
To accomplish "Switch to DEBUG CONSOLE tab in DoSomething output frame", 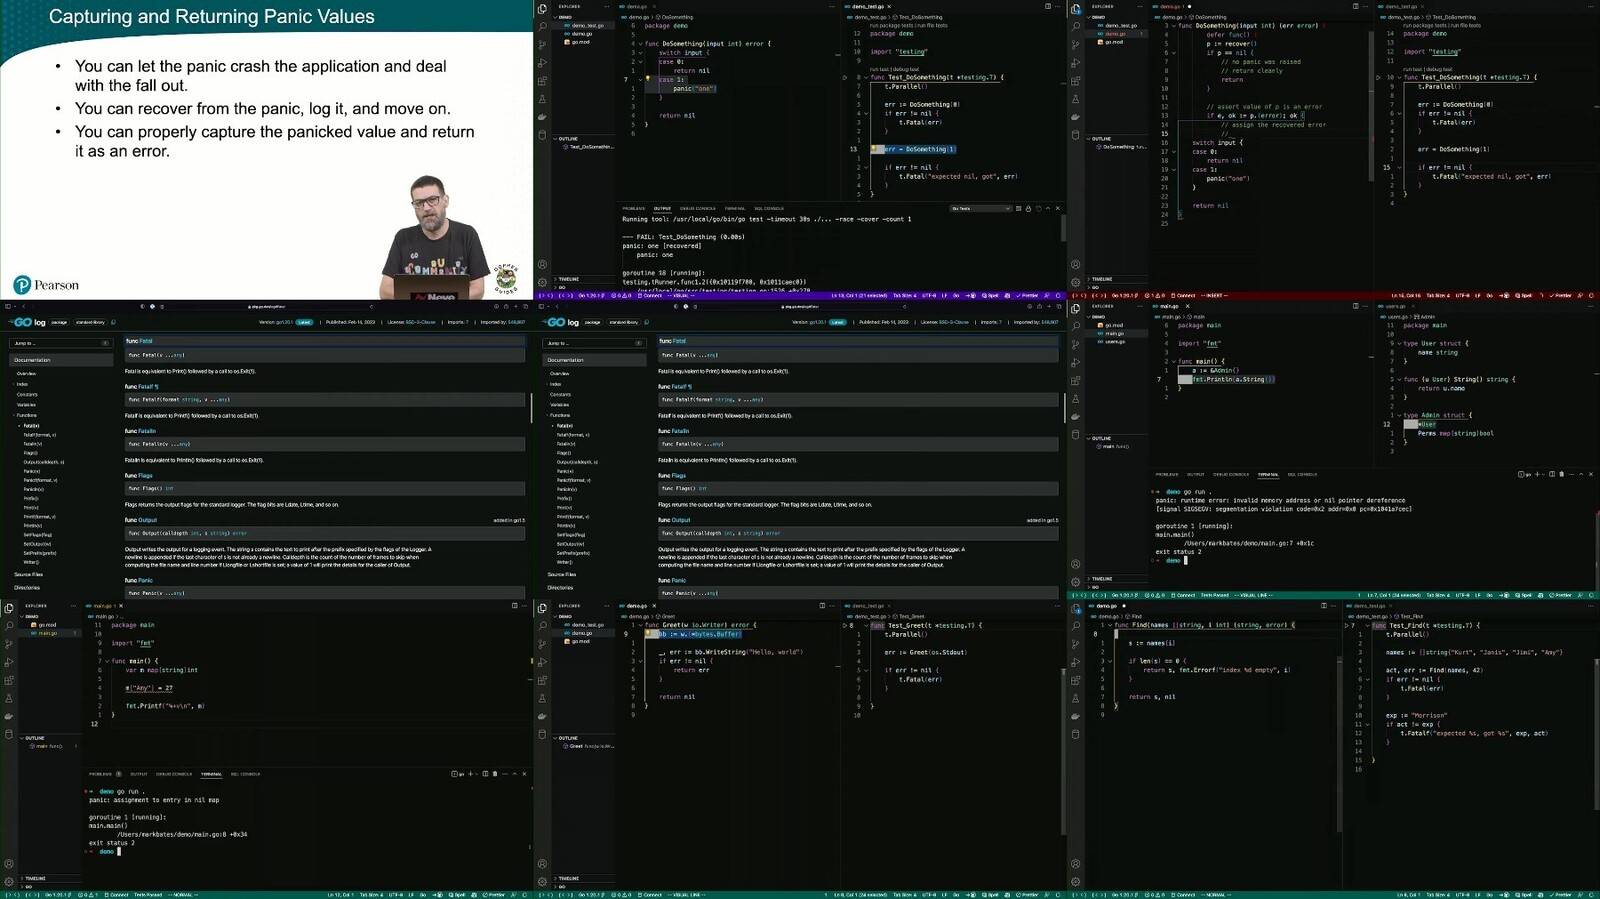I will pos(698,208).
